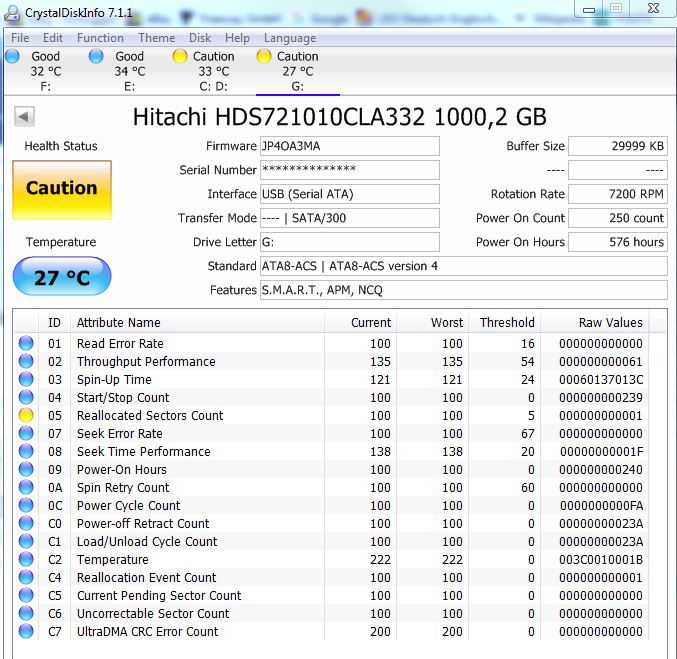Viewport: 677px width, 659px height.
Task: Open the Function menu
Action: click(x=100, y=38)
